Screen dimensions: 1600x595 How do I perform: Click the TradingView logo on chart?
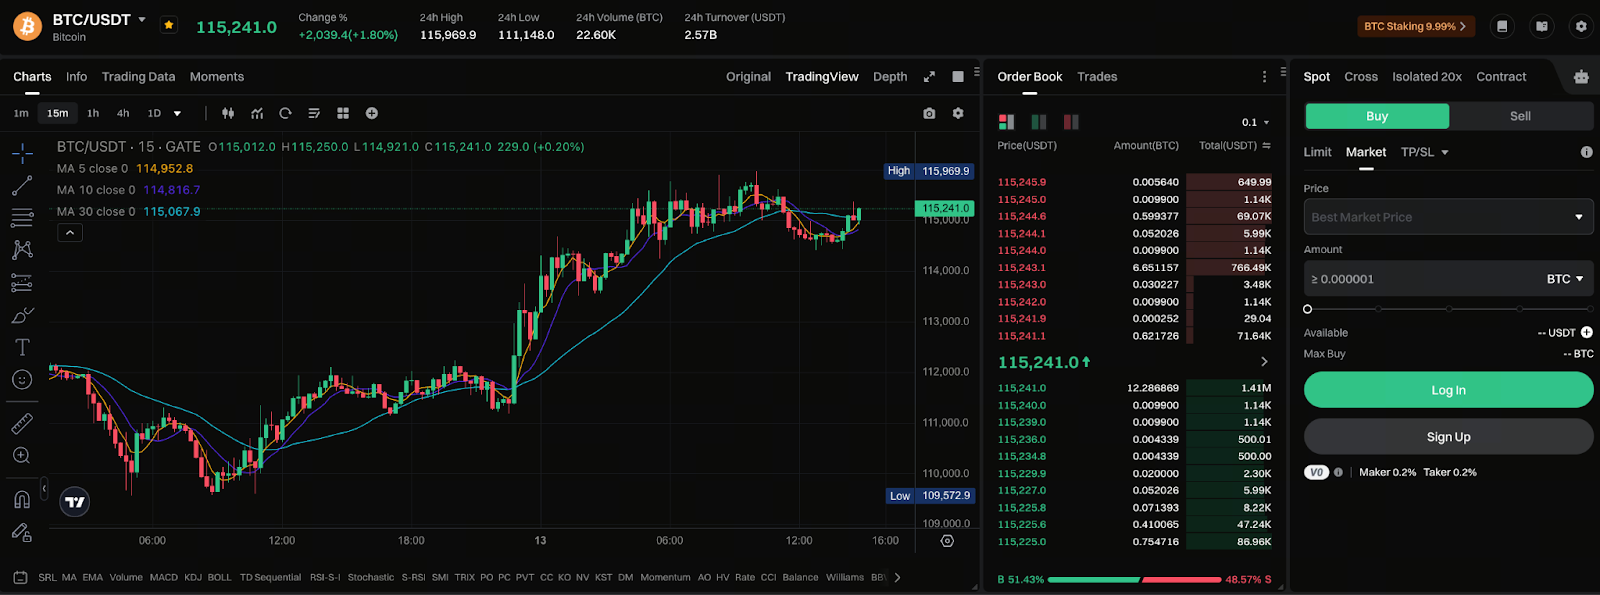click(x=75, y=502)
